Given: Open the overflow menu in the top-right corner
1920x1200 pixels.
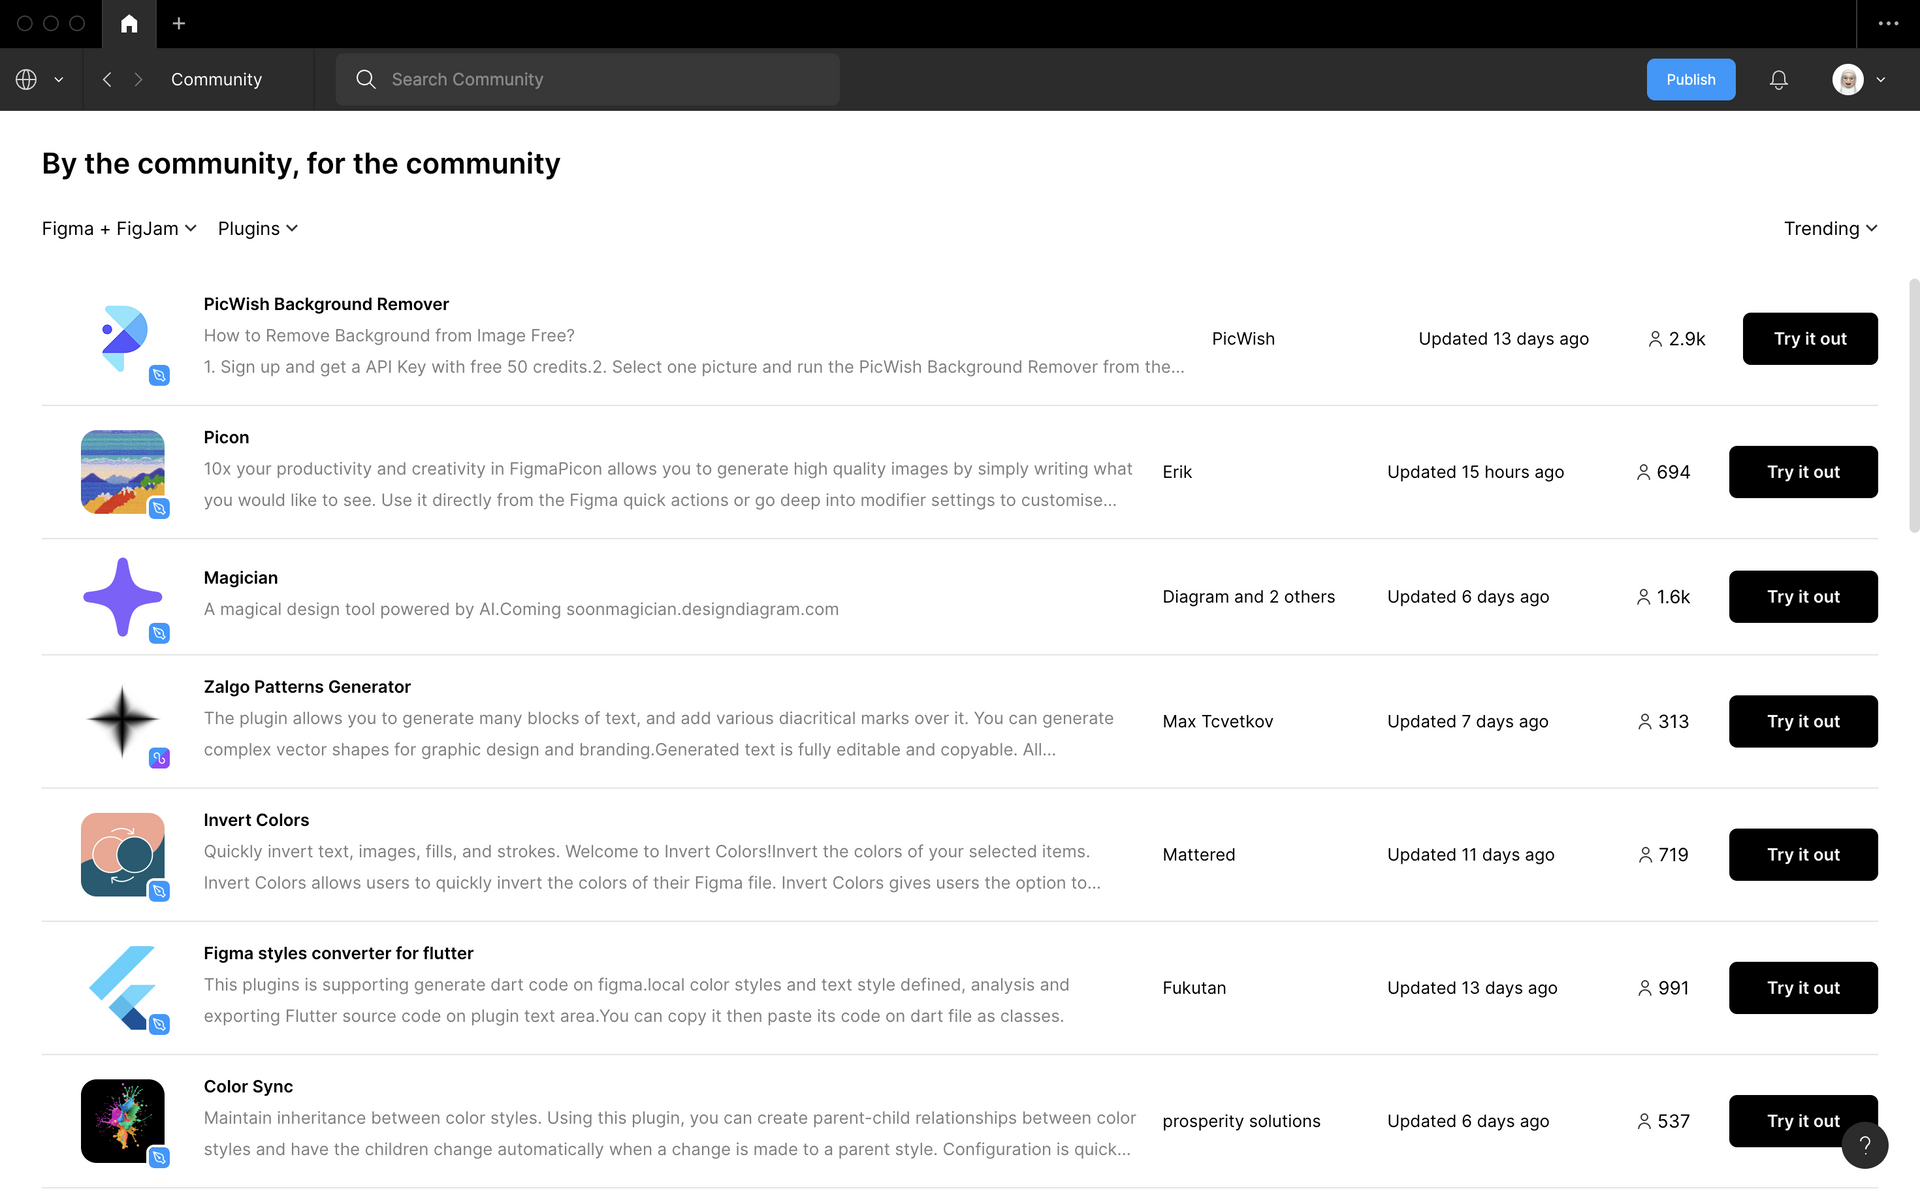Looking at the screenshot, I should (x=1889, y=23).
